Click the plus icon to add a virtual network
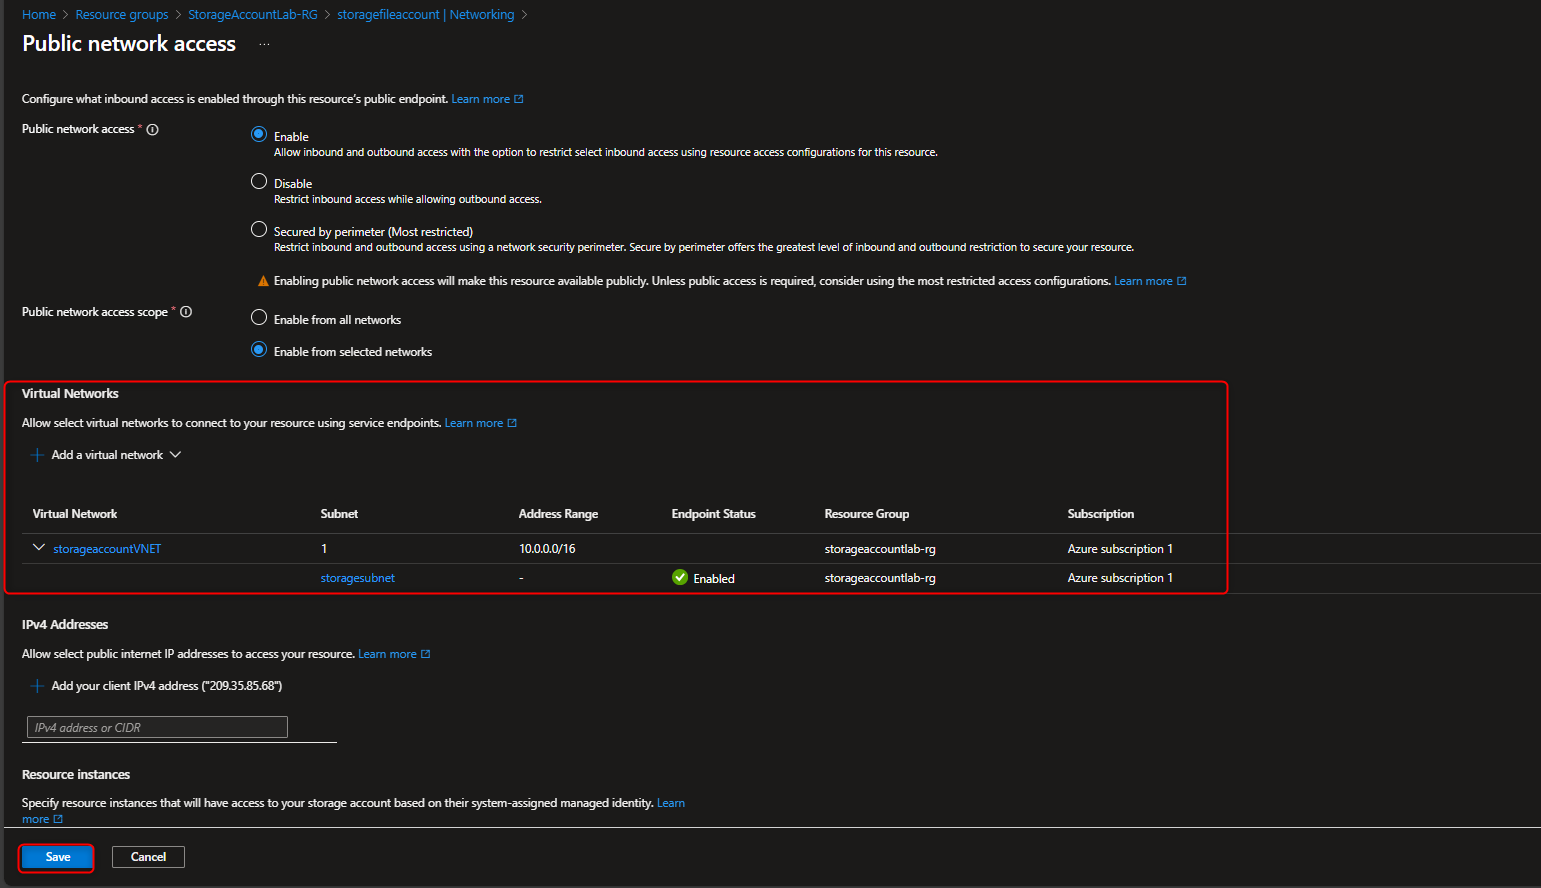Image resolution: width=1541 pixels, height=888 pixels. click(x=37, y=454)
